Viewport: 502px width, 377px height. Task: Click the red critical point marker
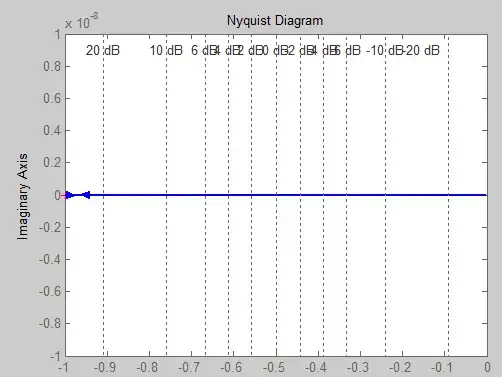[64, 195]
